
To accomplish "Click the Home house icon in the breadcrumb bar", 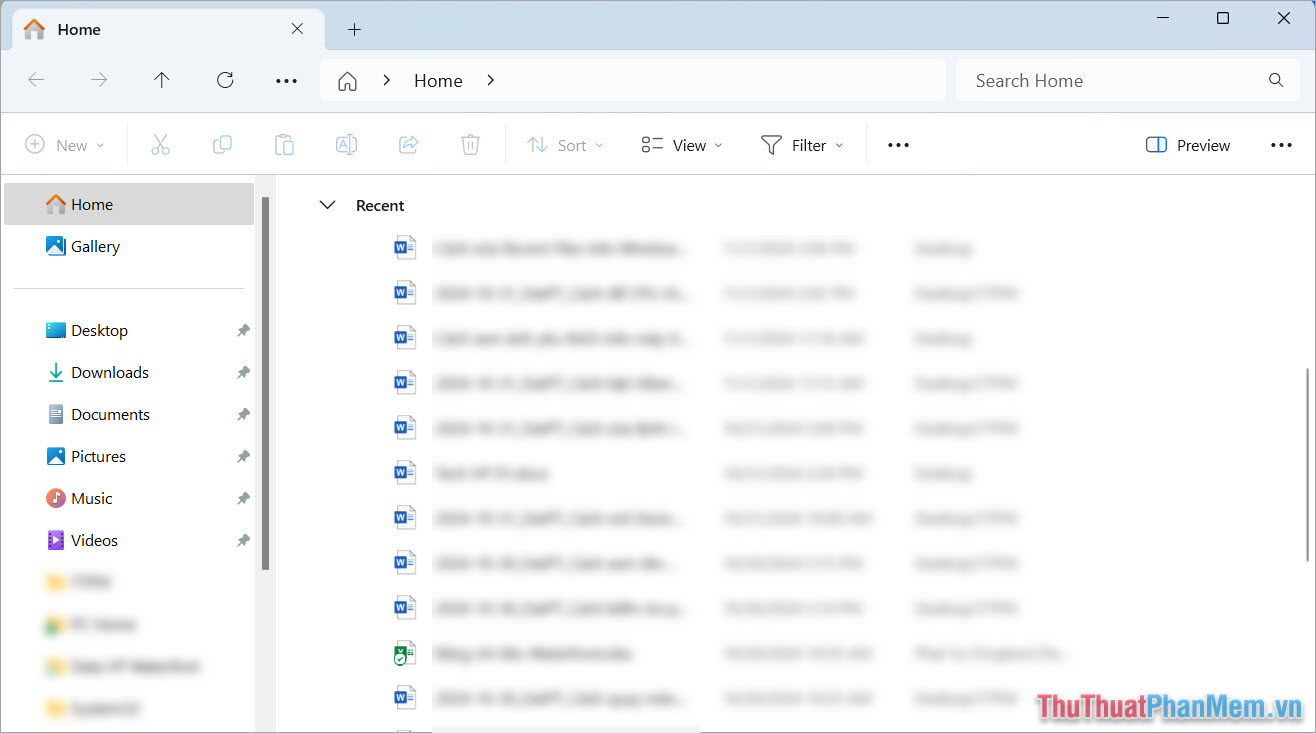I will point(347,80).
